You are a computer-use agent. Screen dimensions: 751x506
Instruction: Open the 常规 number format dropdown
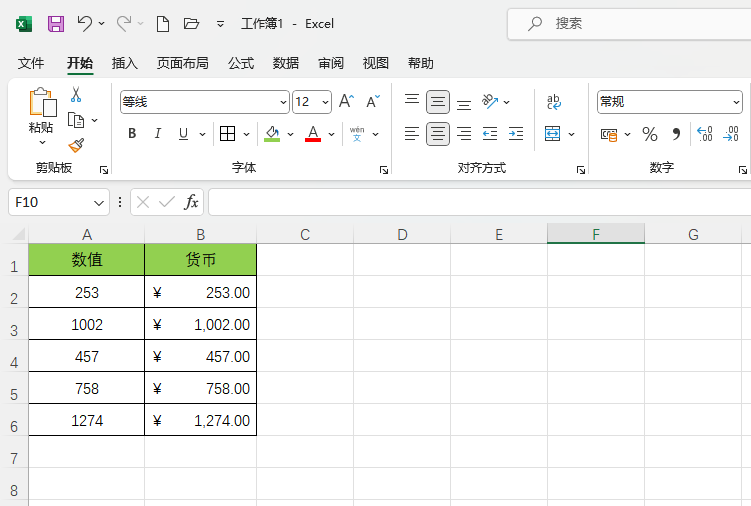[736, 102]
